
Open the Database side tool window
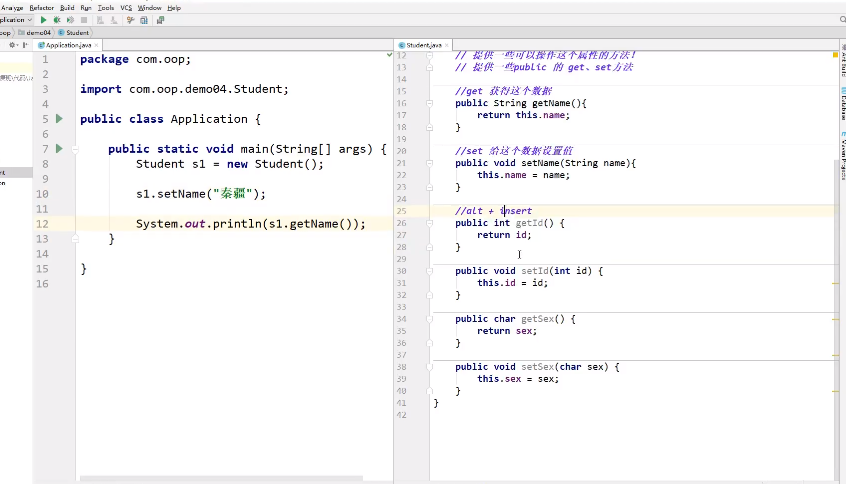(x=843, y=105)
